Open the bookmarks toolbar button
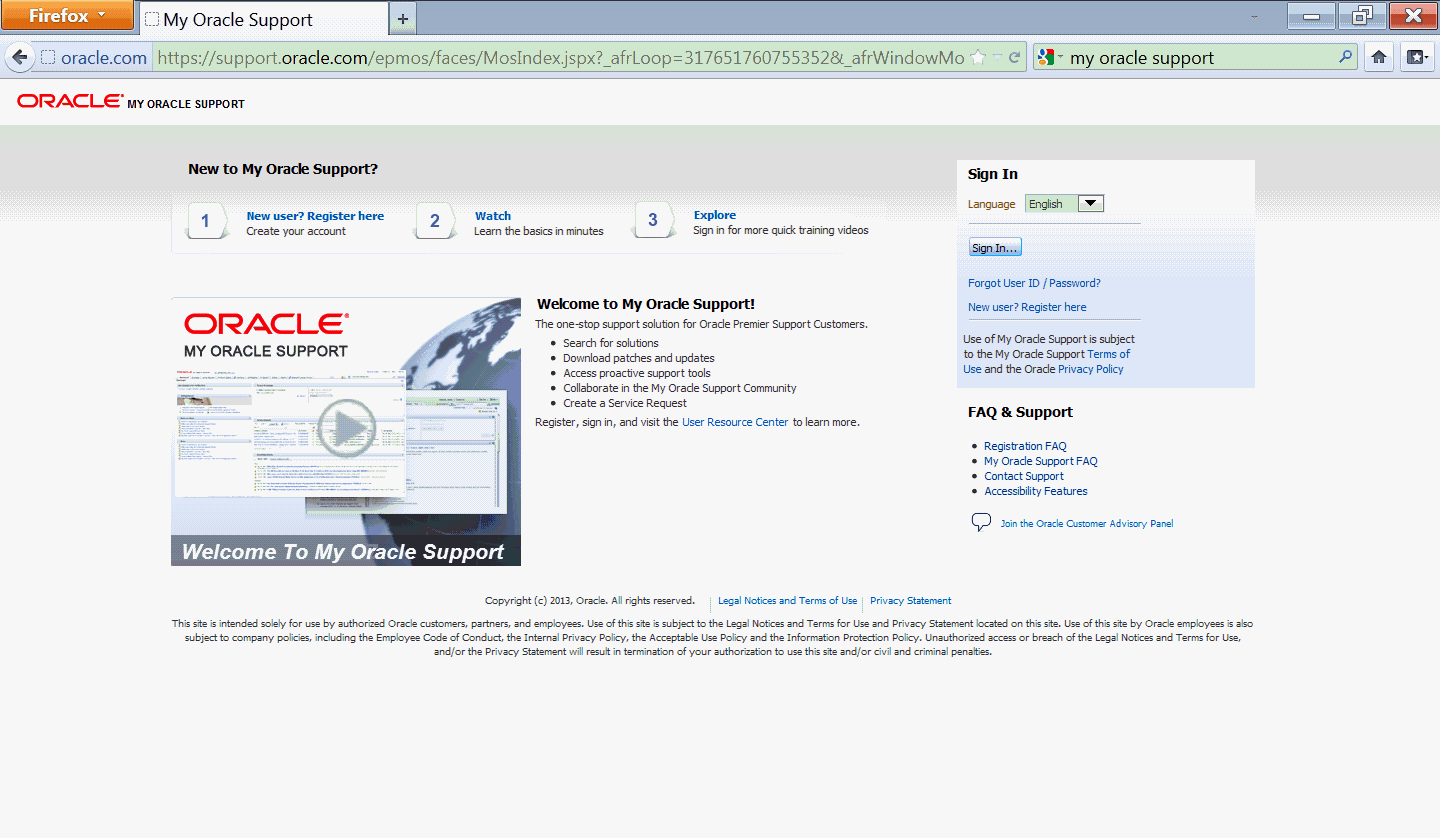 [1416, 57]
